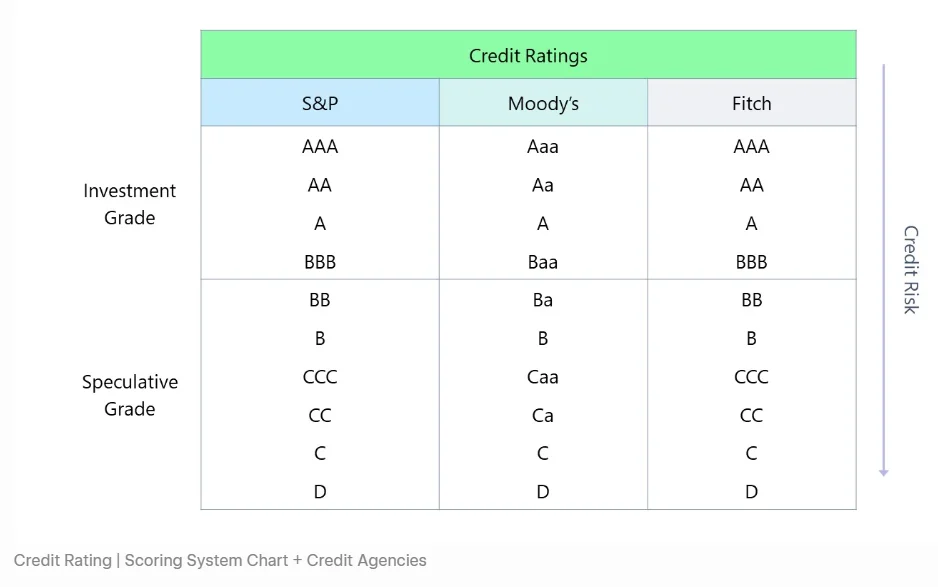Click Baa in the Moody's column
This screenshot has height=587, width=938.
point(543,262)
